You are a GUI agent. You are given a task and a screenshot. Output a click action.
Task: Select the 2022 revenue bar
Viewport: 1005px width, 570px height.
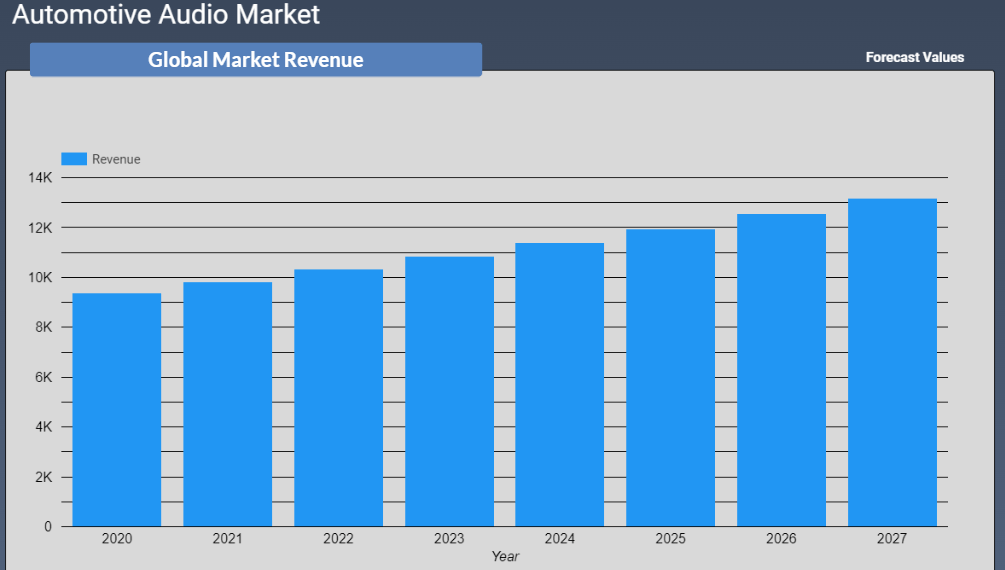point(338,398)
